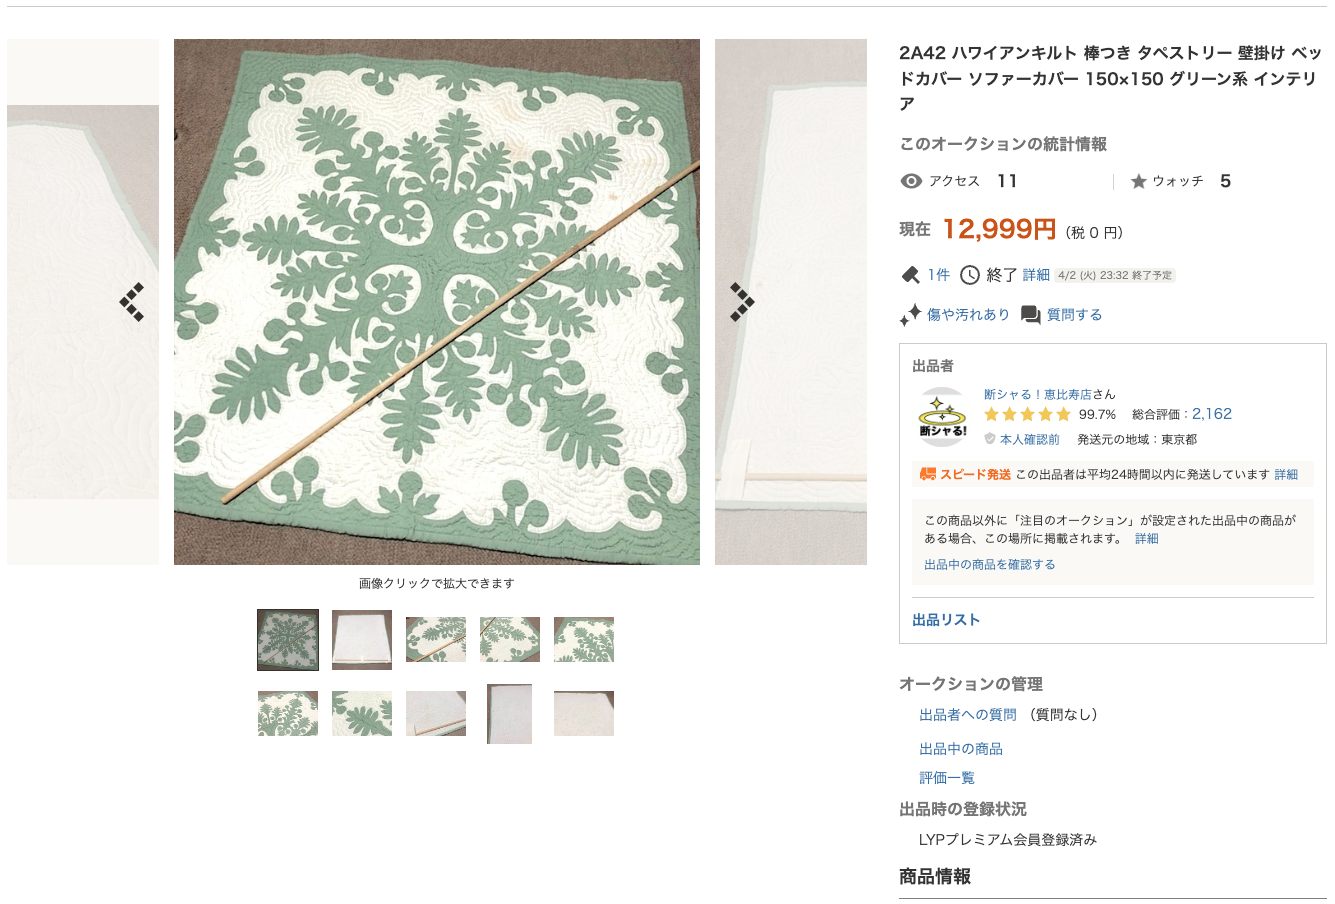Screen dimensions: 1335x904
Task: Click the eye access count icon
Action: [x=911, y=181]
